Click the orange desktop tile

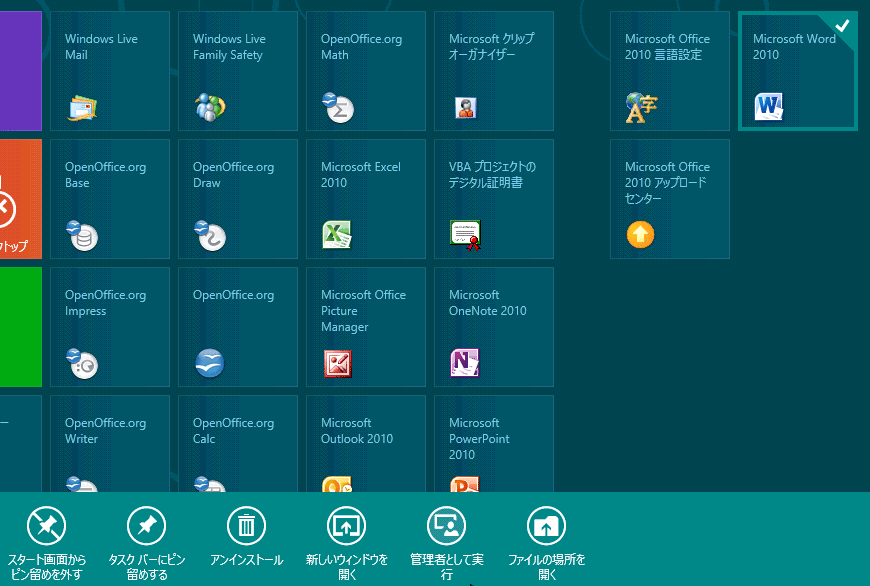pyautogui.click(x=21, y=199)
